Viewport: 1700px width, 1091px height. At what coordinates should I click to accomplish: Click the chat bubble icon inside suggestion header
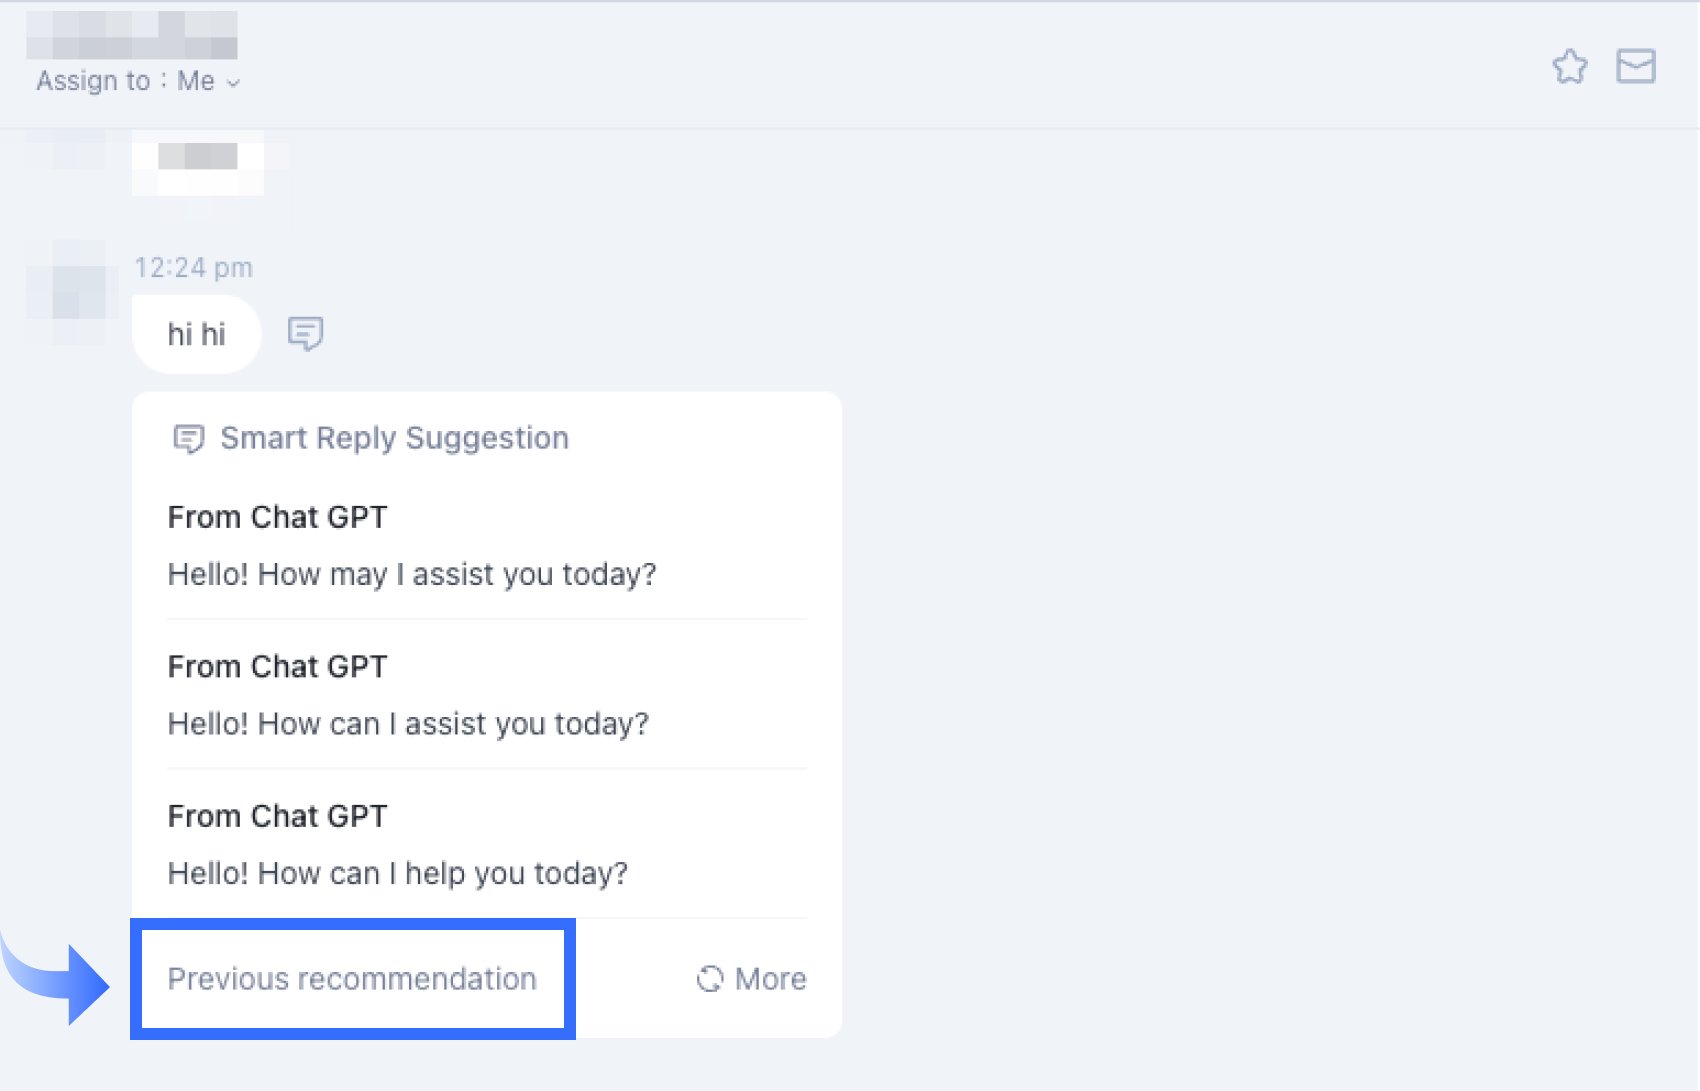pos(189,438)
